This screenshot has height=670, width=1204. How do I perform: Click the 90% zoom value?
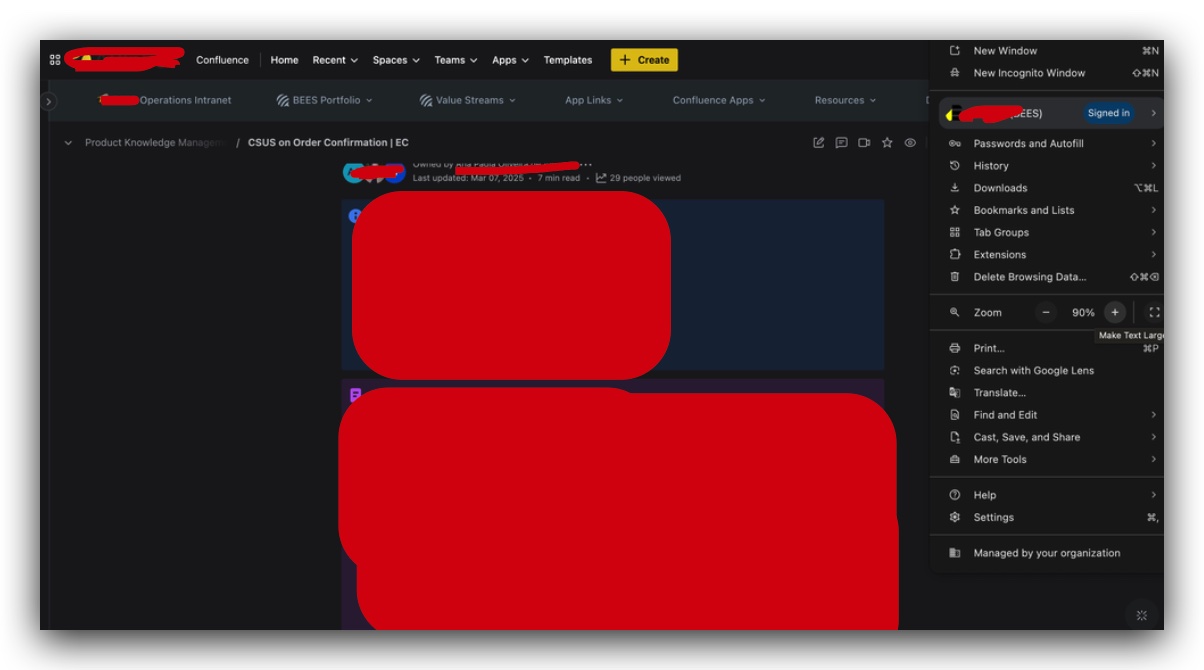[1083, 312]
